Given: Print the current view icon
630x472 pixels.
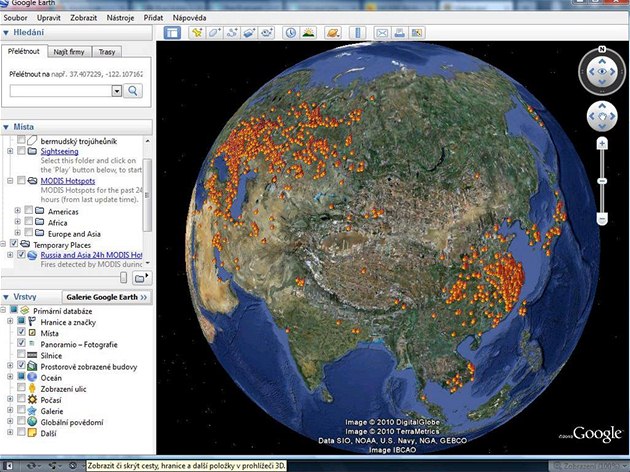Looking at the screenshot, I should click(399, 33).
